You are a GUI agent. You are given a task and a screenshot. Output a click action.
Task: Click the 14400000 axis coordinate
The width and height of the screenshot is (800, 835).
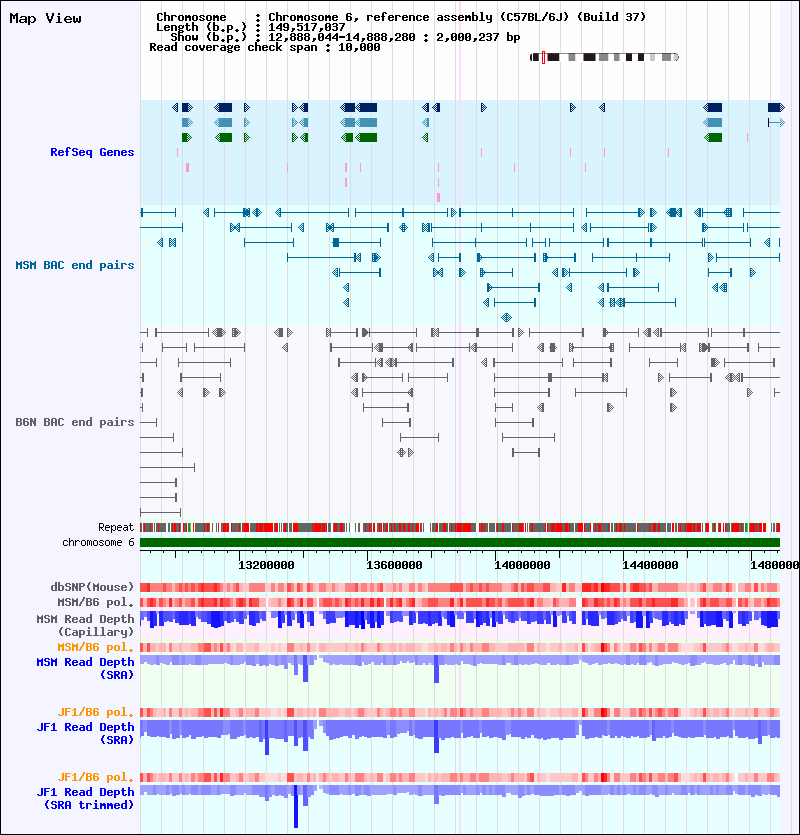(x=650, y=565)
